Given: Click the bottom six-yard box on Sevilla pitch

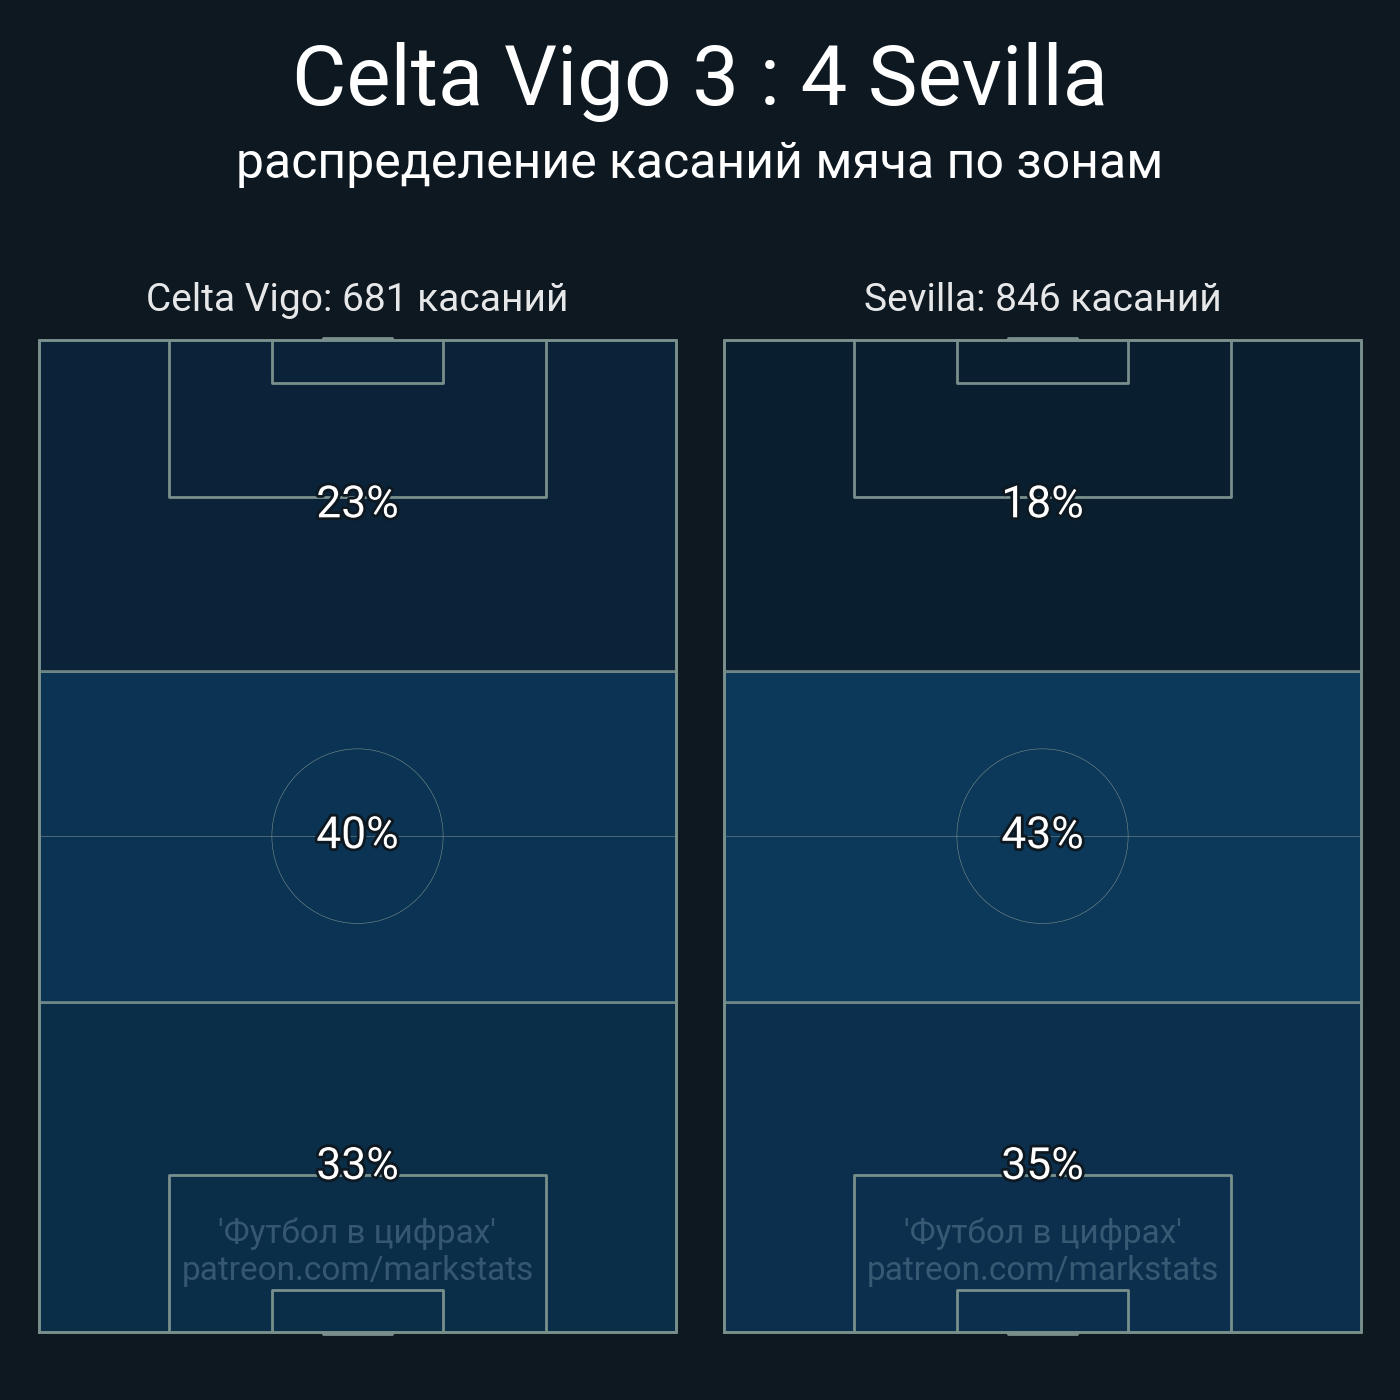Looking at the screenshot, I should click(1042, 1311).
